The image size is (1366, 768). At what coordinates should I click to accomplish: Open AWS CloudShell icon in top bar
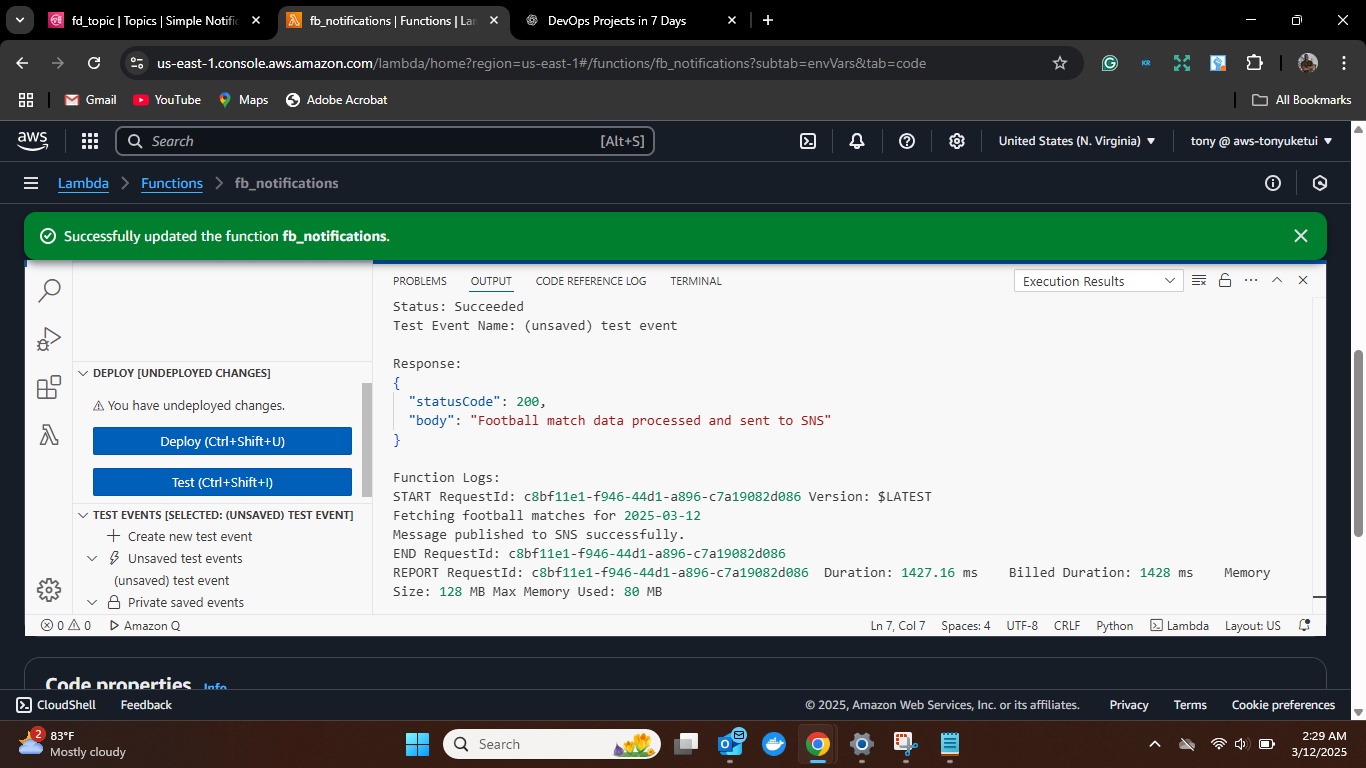tap(808, 141)
